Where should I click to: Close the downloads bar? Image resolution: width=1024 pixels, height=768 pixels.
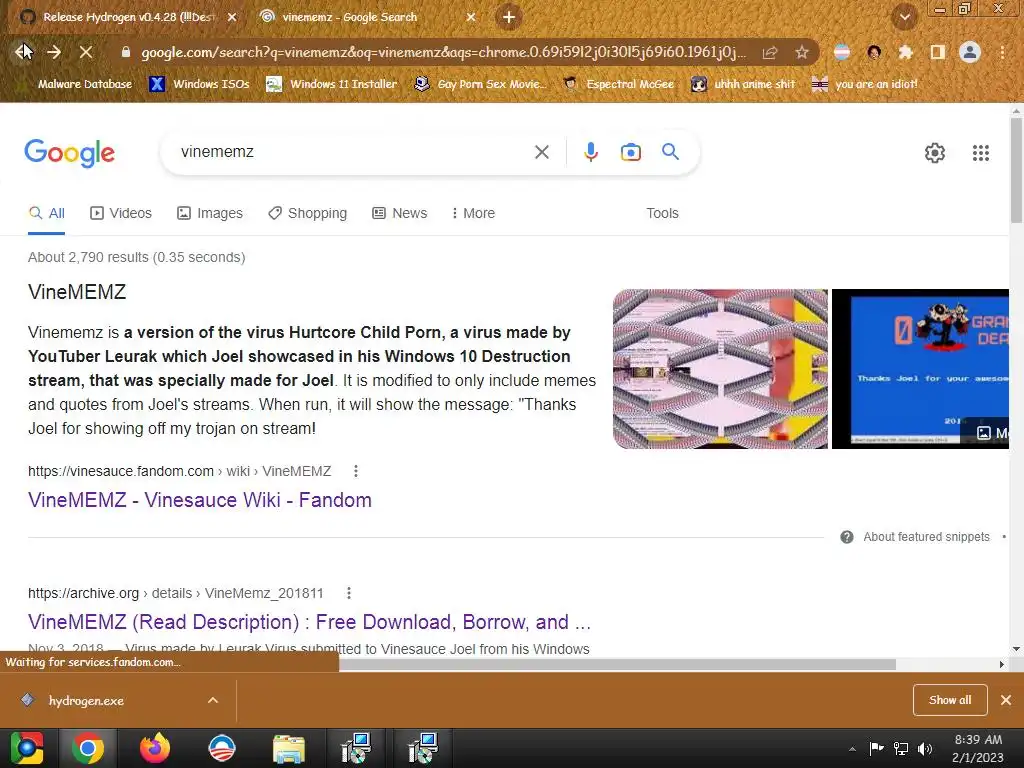[1006, 700]
